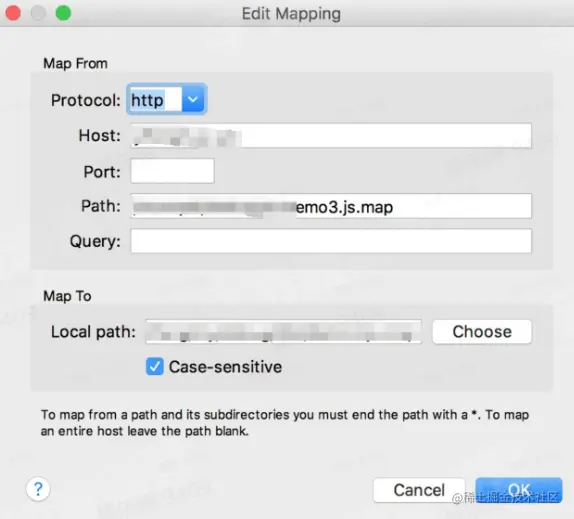
Task: Cancel the Edit Mapping dialog
Action: pyautogui.click(x=419, y=490)
